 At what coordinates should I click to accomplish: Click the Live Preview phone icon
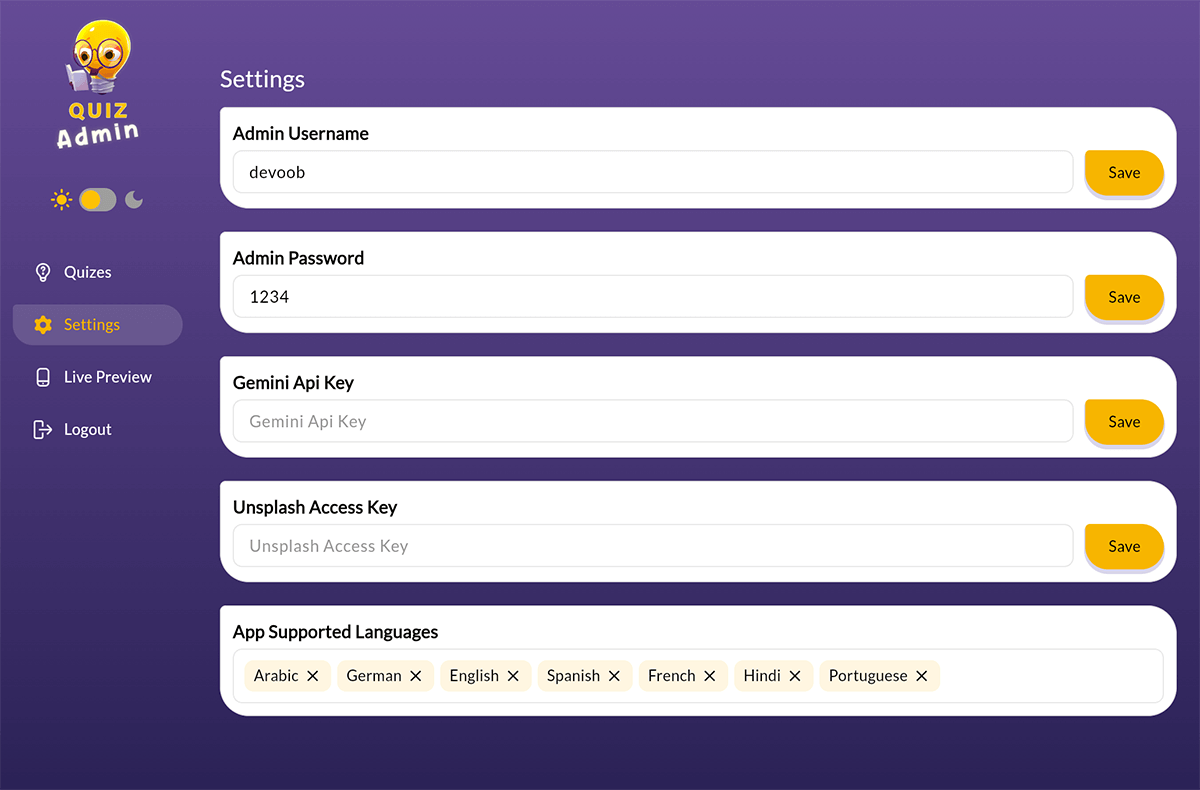pyautogui.click(x=43, y=377)
